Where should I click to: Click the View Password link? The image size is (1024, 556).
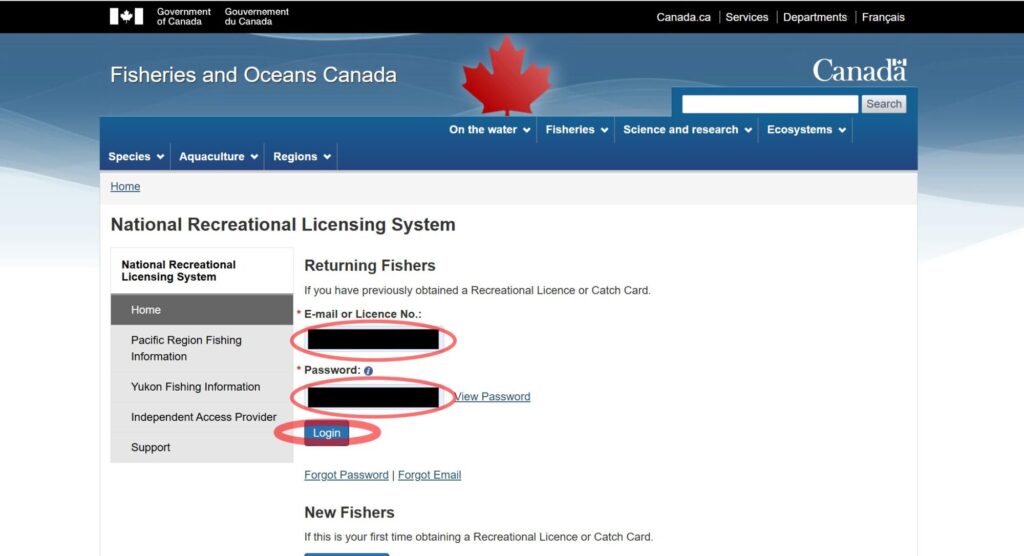(x=492, y=397)
